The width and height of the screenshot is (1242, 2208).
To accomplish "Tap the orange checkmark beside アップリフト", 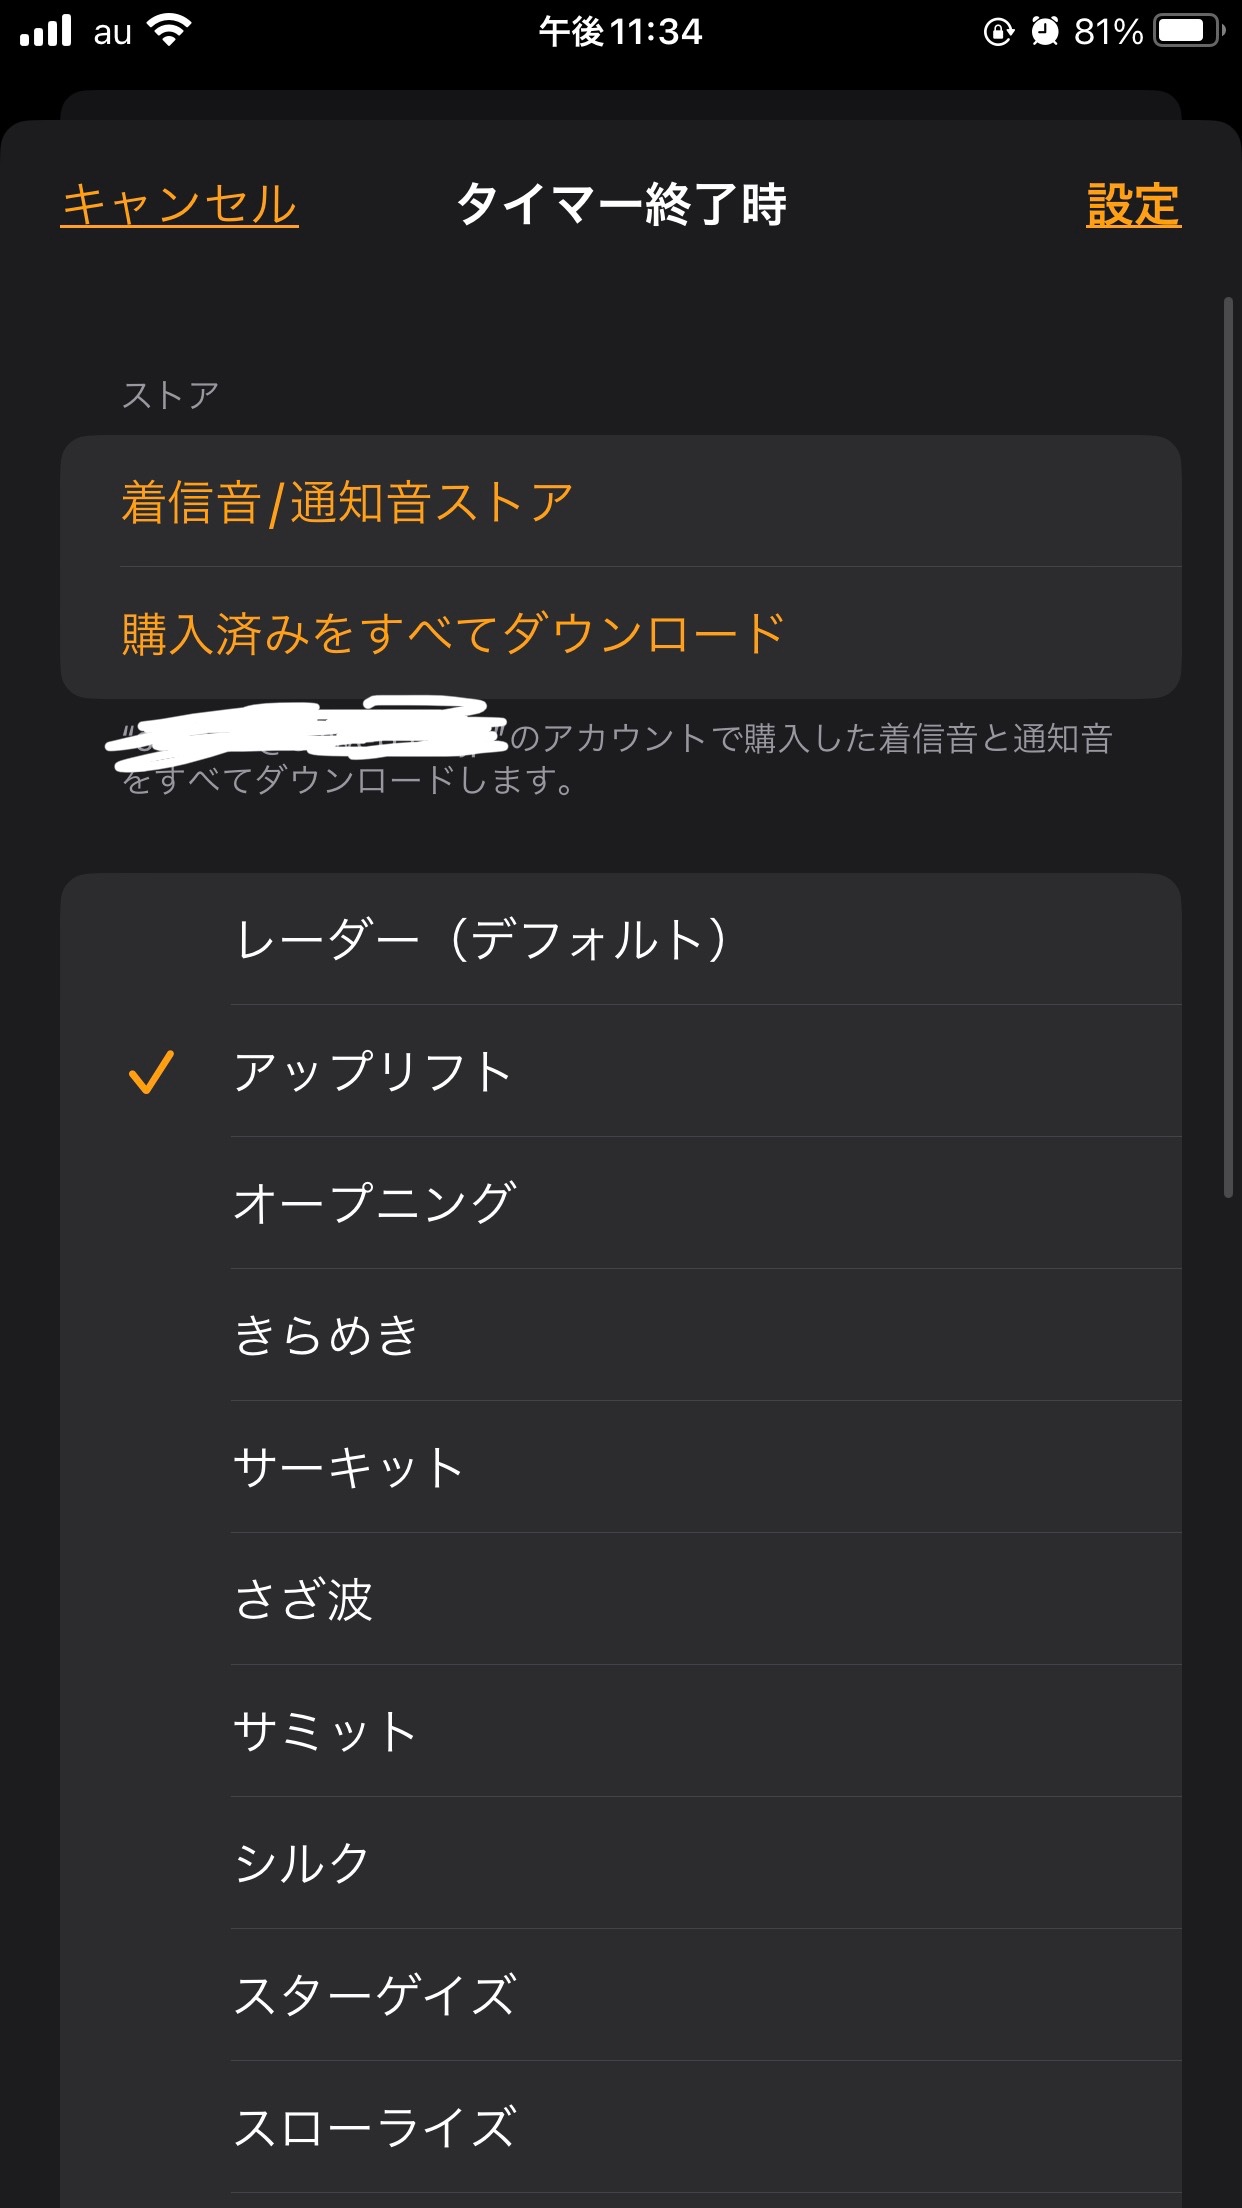I will tap(151, 1071).
